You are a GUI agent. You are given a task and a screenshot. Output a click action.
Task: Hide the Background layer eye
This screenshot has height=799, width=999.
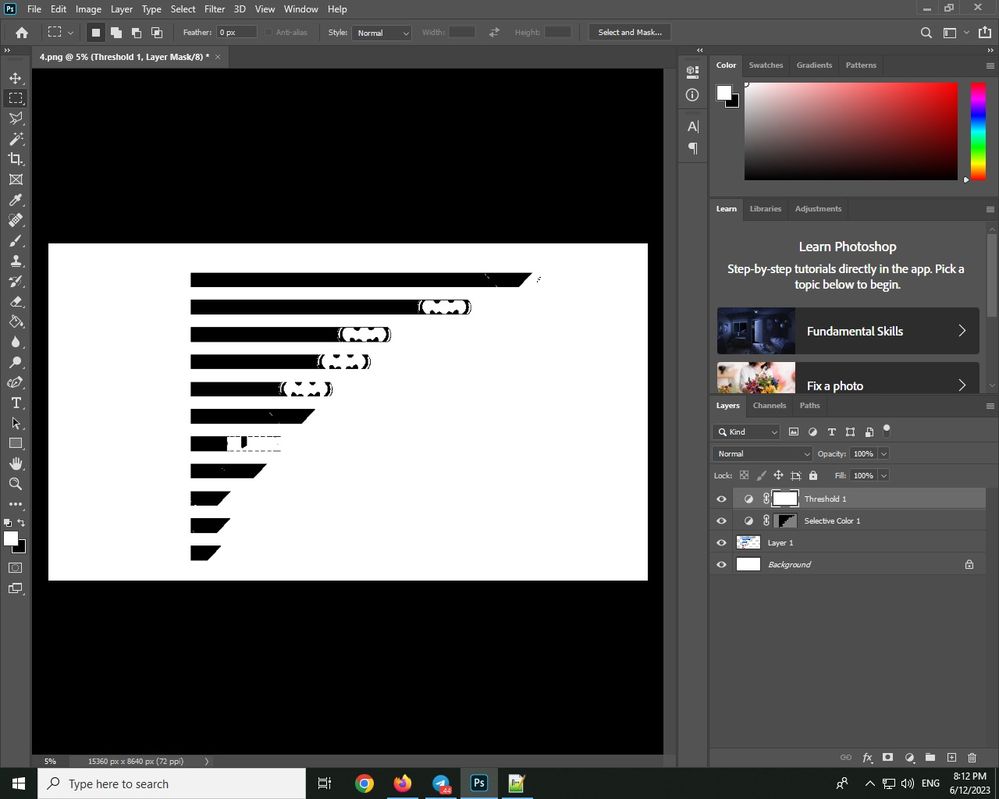[721, 565]
